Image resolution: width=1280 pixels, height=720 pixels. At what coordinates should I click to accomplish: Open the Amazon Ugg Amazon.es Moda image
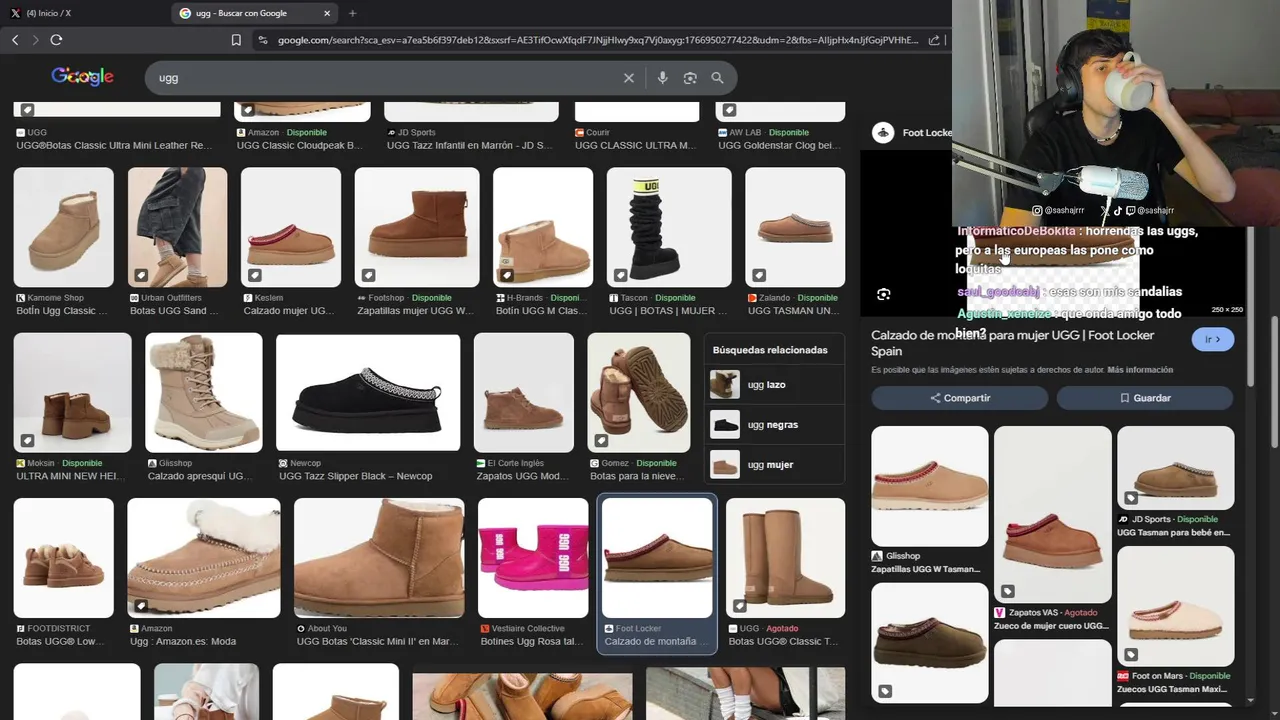[204, 558]
